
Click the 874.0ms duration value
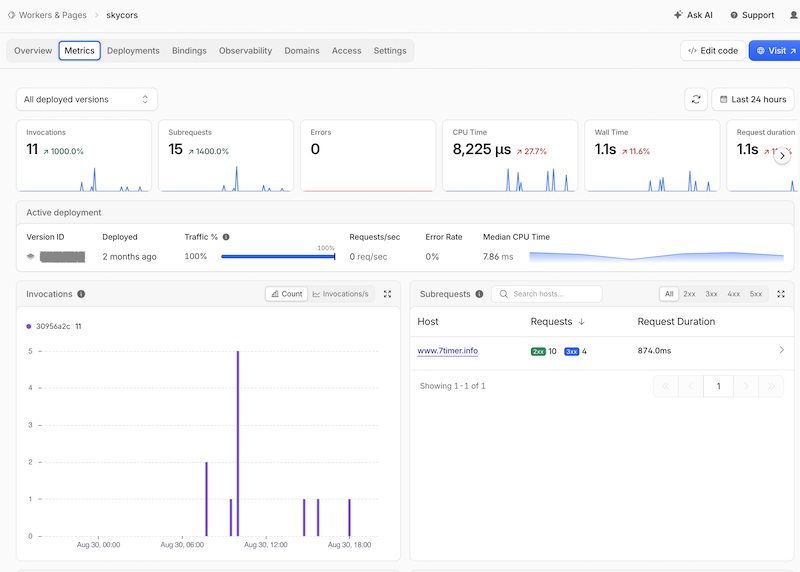654,351
